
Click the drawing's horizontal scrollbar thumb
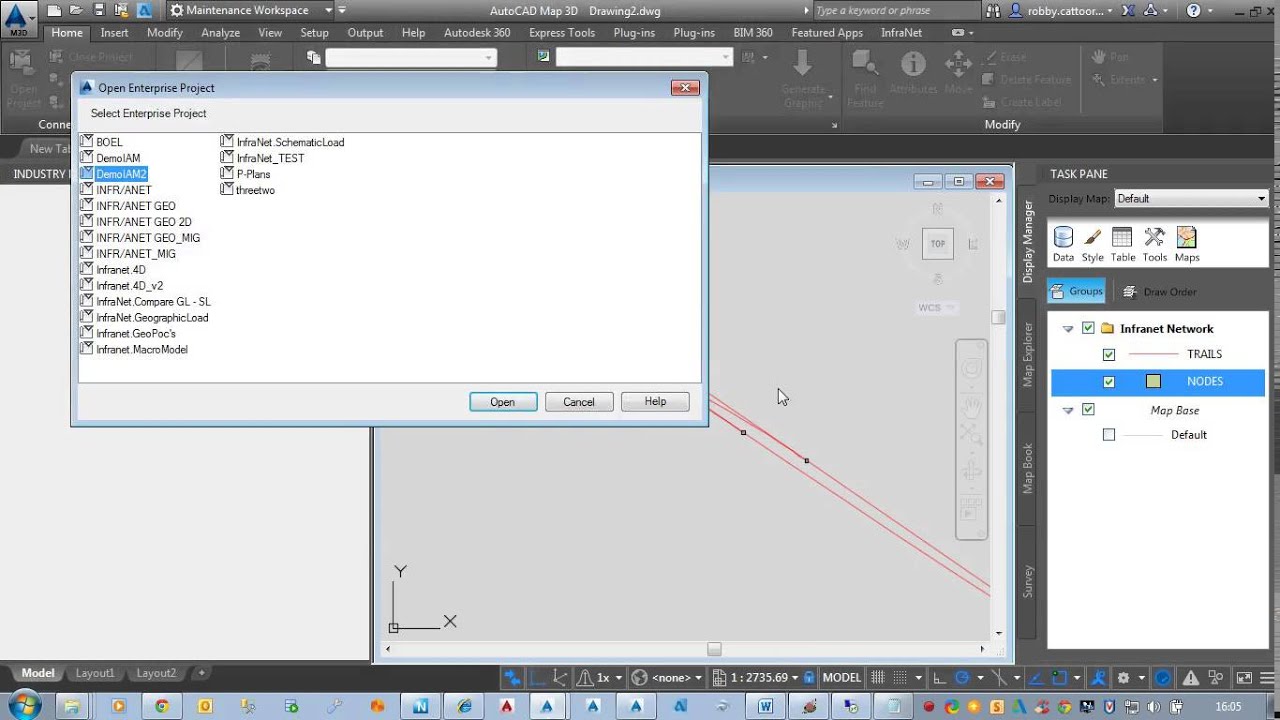[x=714, y=649]
